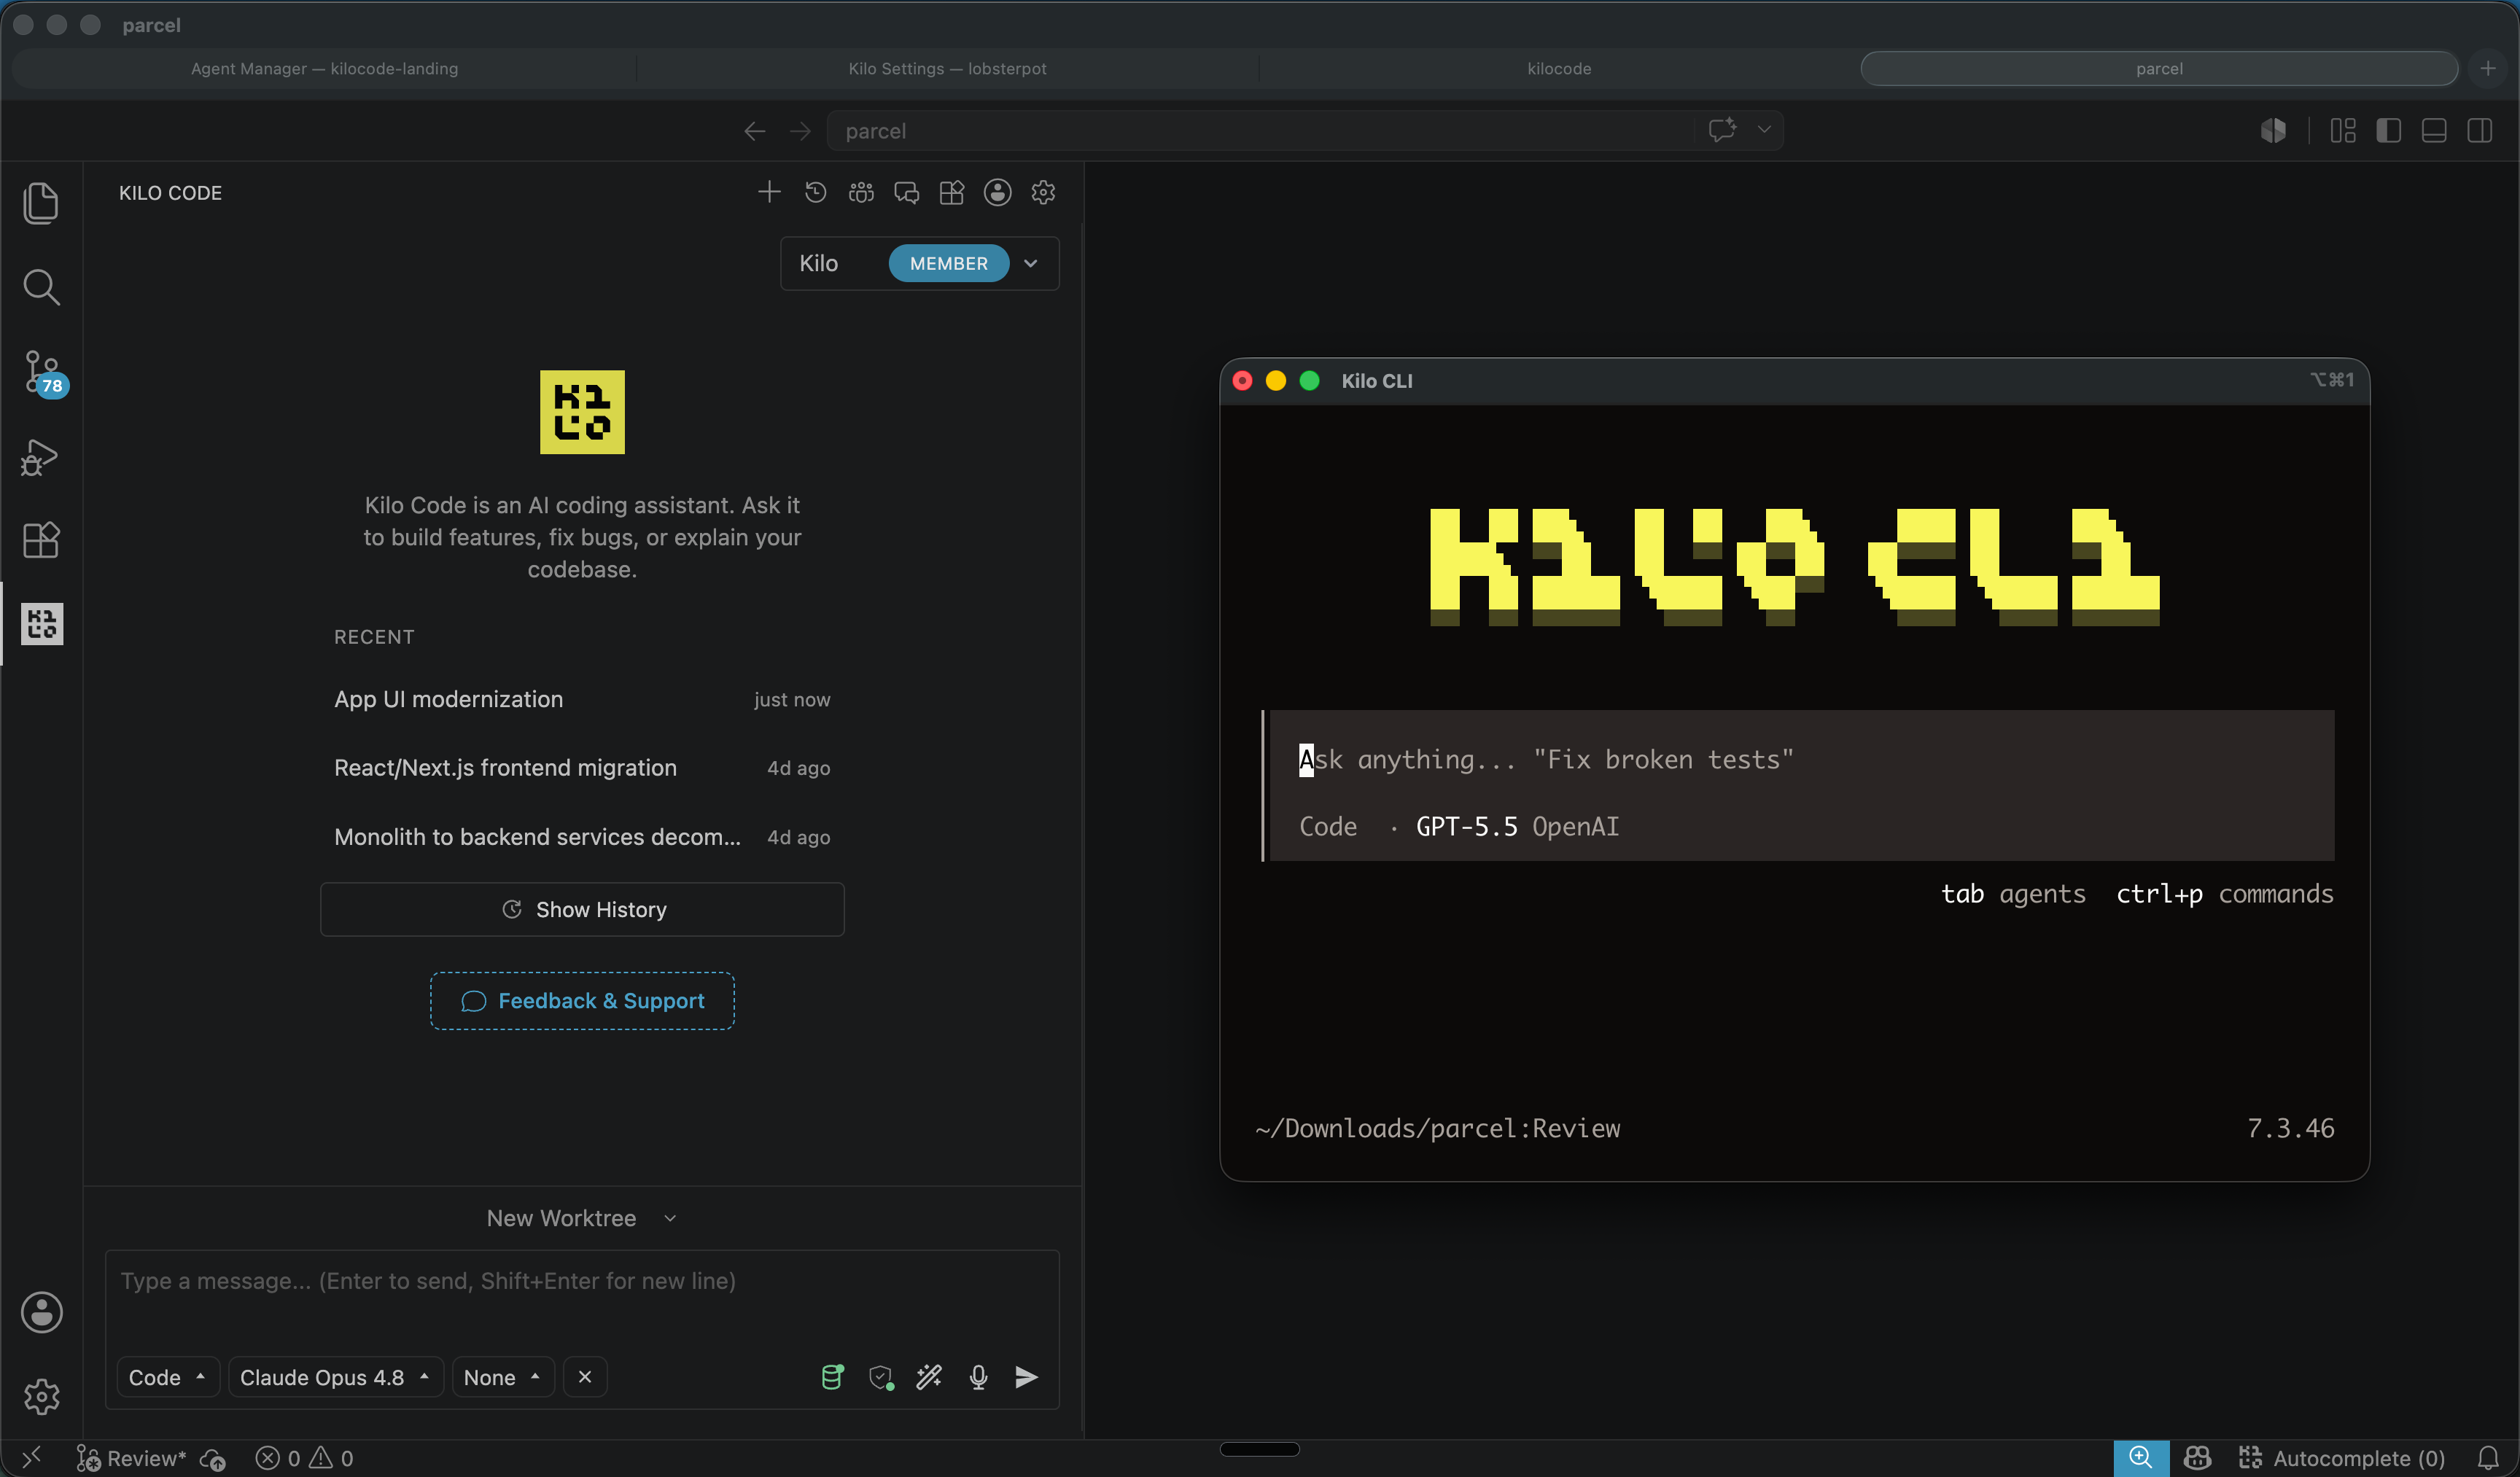Expand the Kilo MEMBER organization dropdown
Viewport: 2520px width, 1477px height.
(x=919, y=263)
